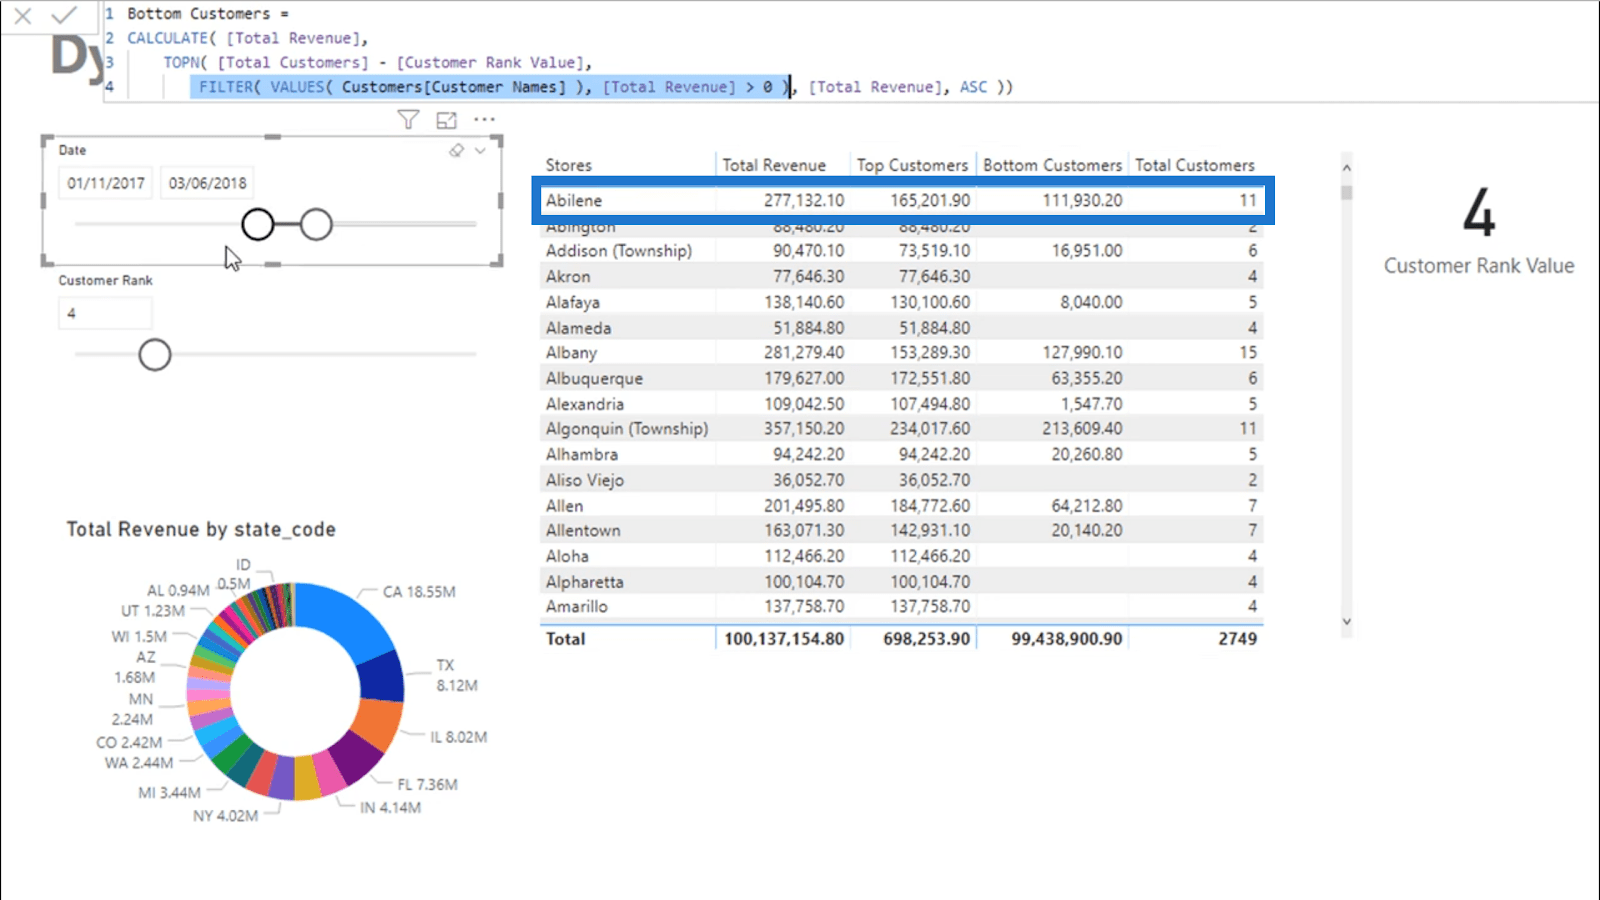
Task: Click the NY 4.02M donut label
Action: [226, 816]
